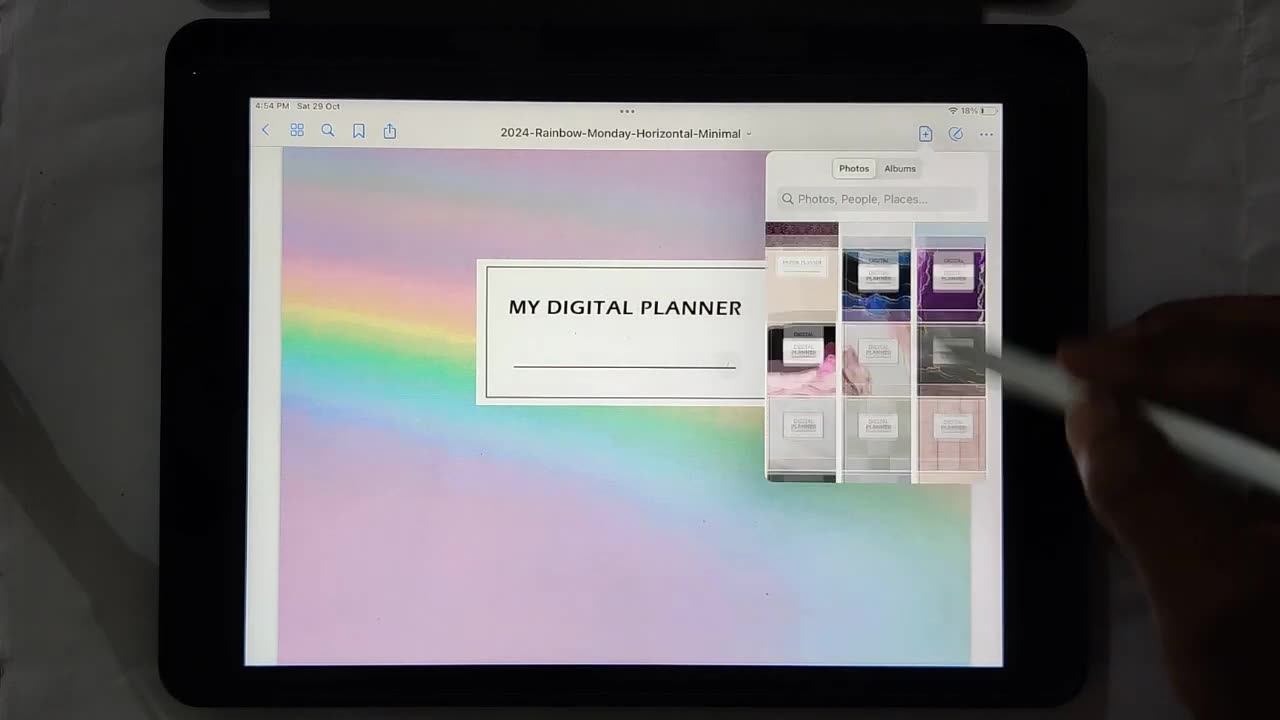The image size is (1280, 720).
Task: Go back using the back chevron
Action: [265, 130]
